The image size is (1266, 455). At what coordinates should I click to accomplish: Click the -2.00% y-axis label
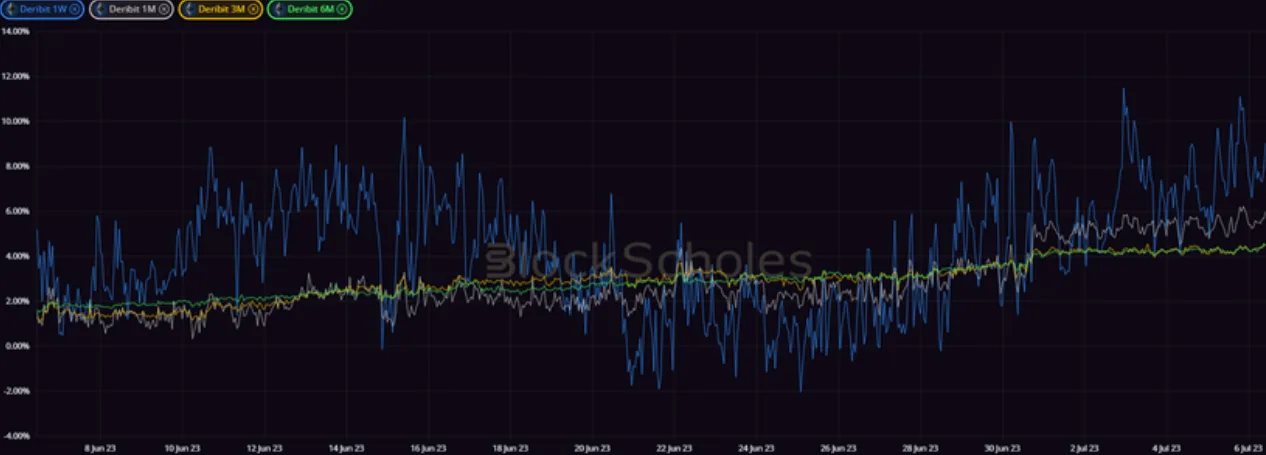(15, 391)
